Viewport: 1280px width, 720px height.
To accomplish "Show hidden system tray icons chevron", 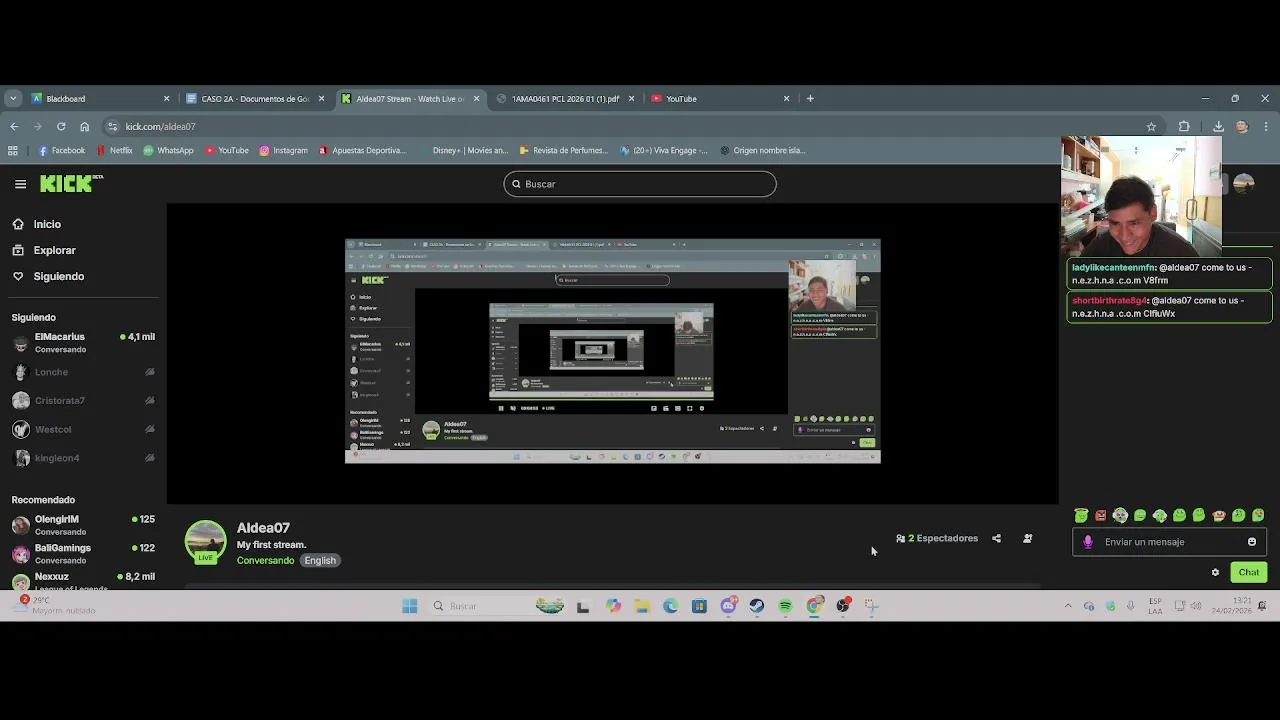I will 1067,606.
